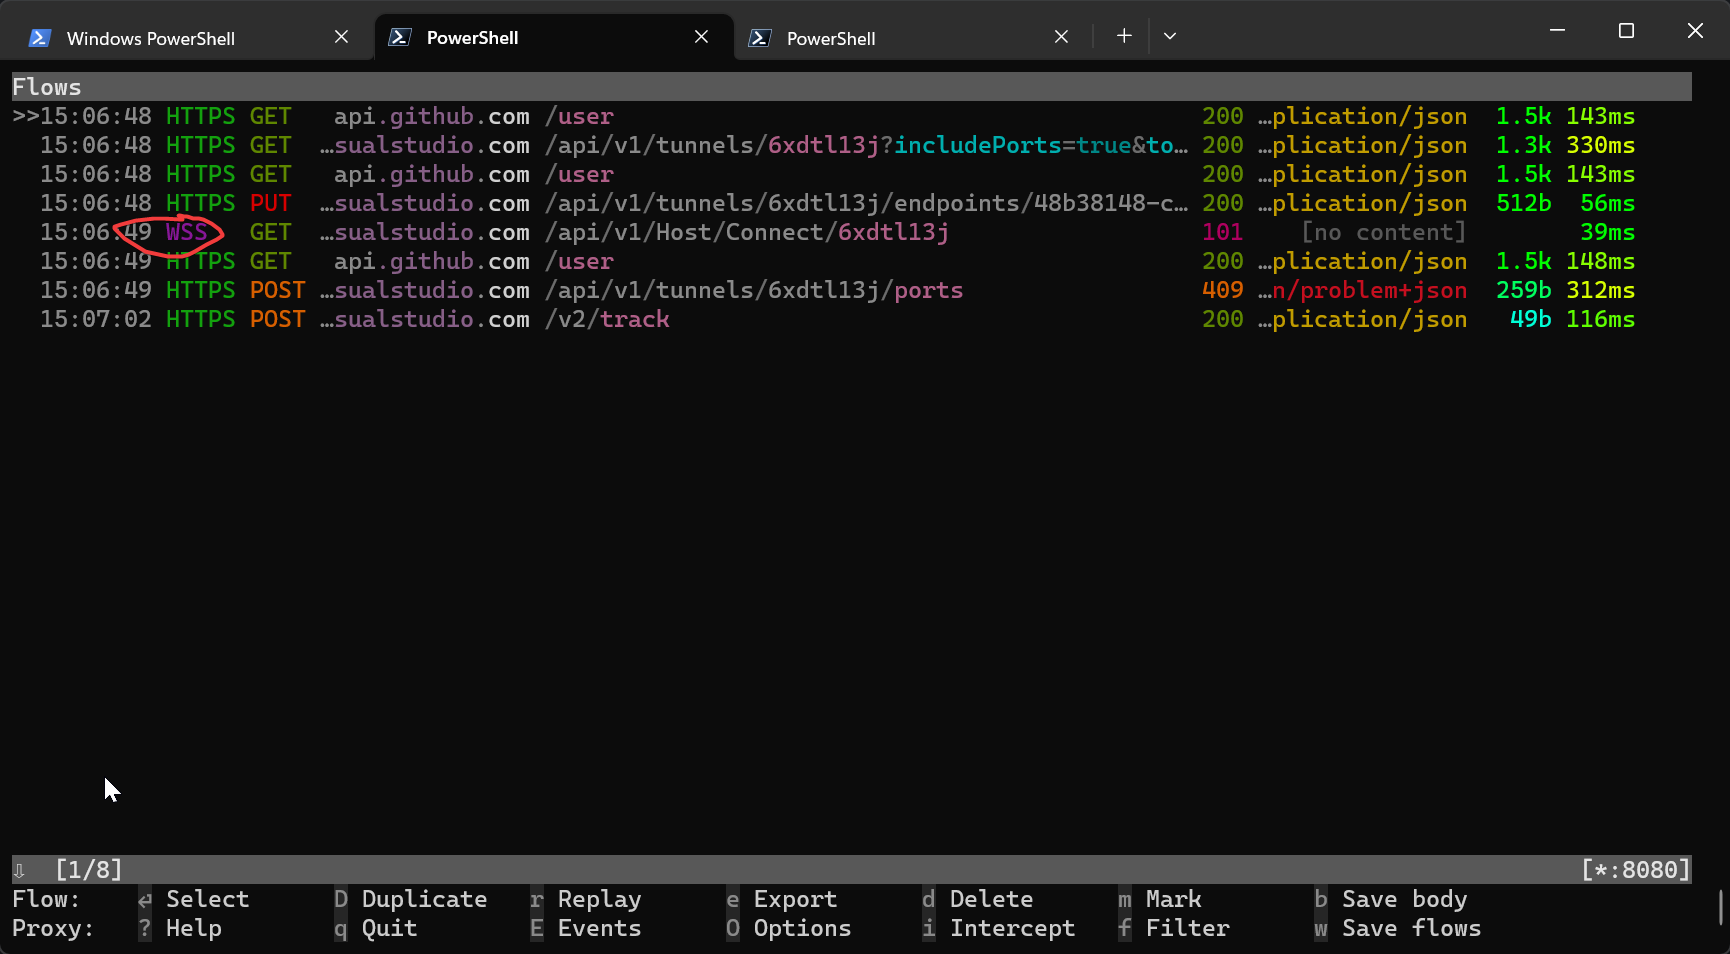The width and height of the screenshot is (1730, 954).
Task: Click the follow-mode arrow in status bar
Action: [19, 870]
